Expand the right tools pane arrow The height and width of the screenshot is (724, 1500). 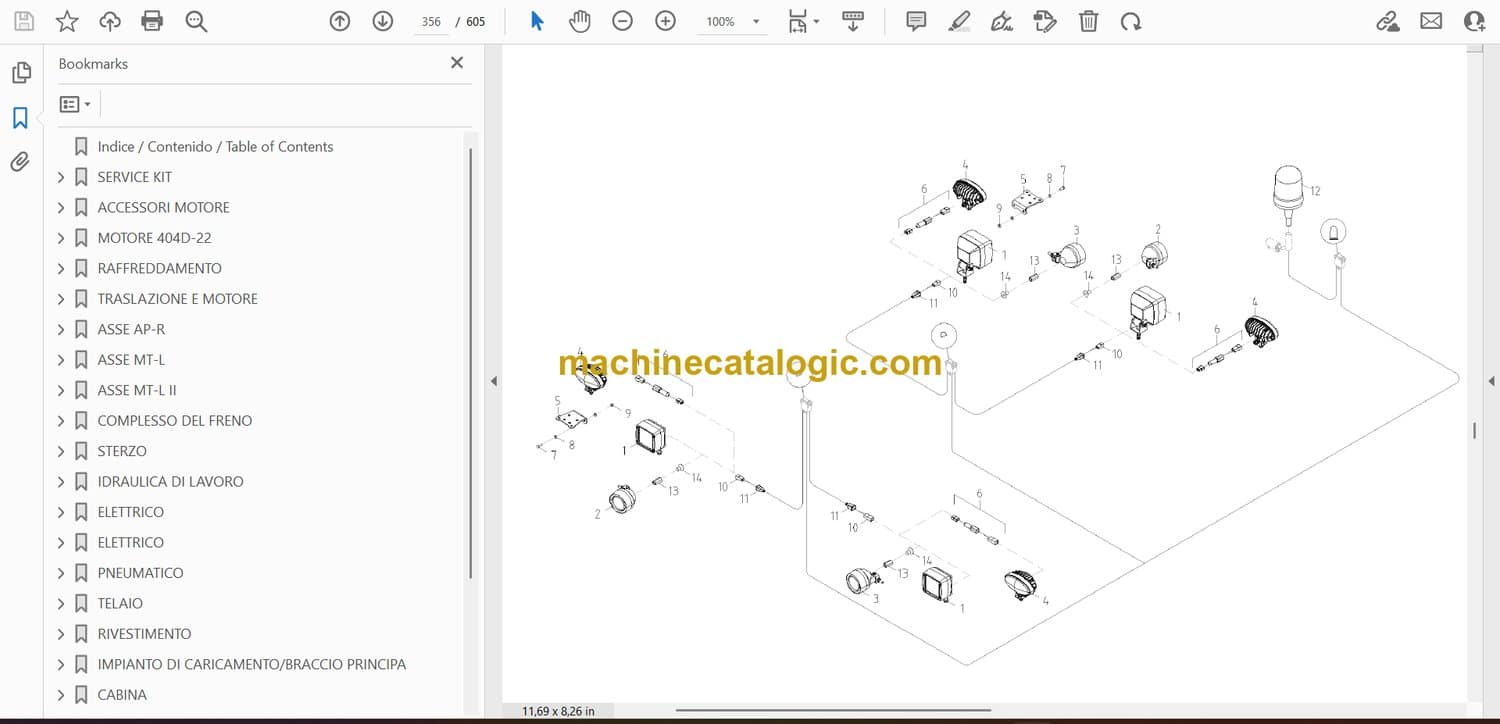point(1491,381)
